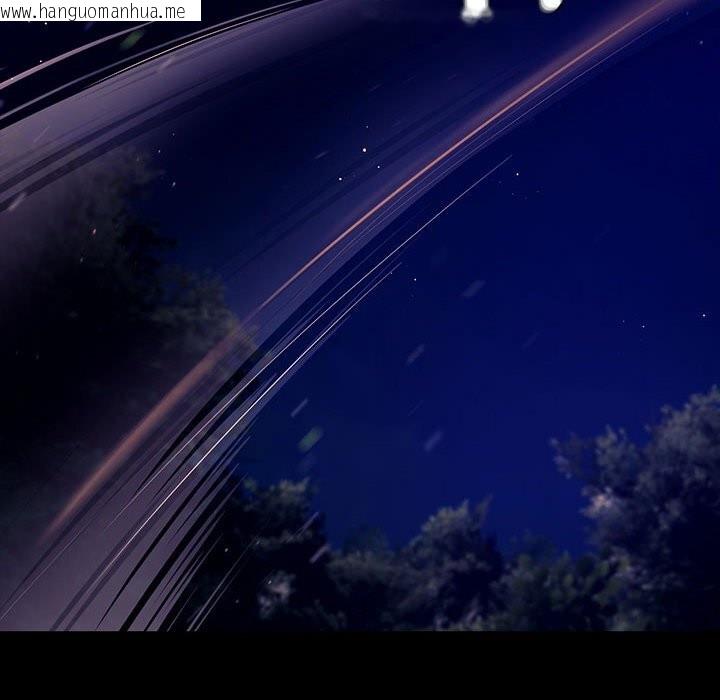The height and width of the screenshot is (700, 720).
Task: Click the black bar below the image
Action: click(360, 665)
